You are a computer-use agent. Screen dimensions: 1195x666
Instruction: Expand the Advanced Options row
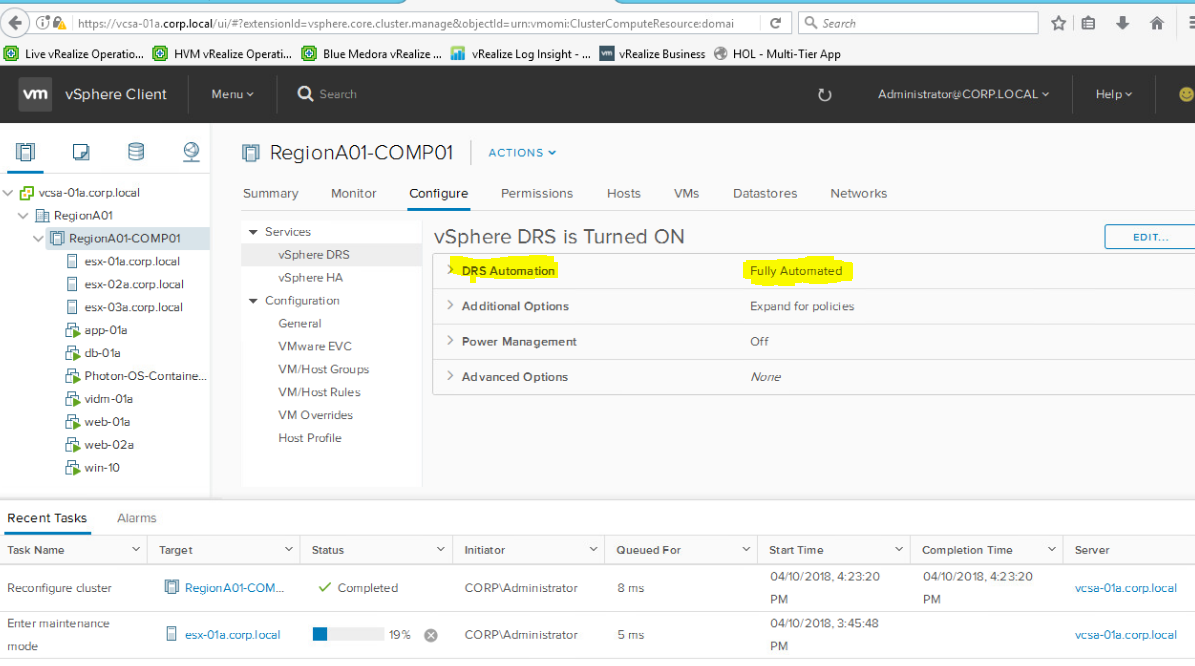click(x=450, y=376)
